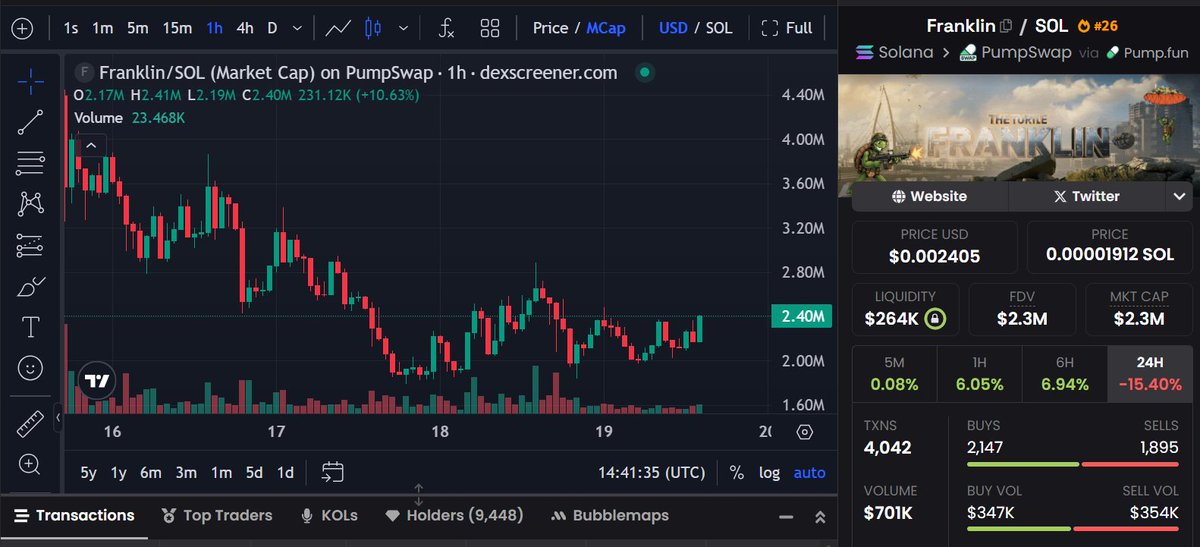
Task: Open the token Twitter link
Action: [1087, 196]
